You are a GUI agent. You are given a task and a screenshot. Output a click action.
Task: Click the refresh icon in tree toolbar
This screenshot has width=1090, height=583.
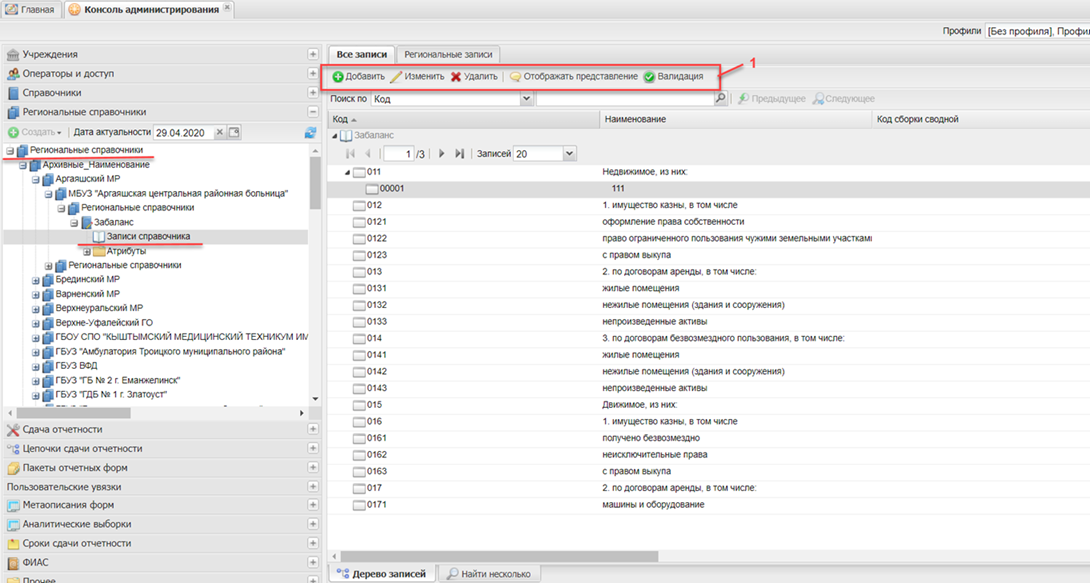pyautogui.click(x=310, y=133)
